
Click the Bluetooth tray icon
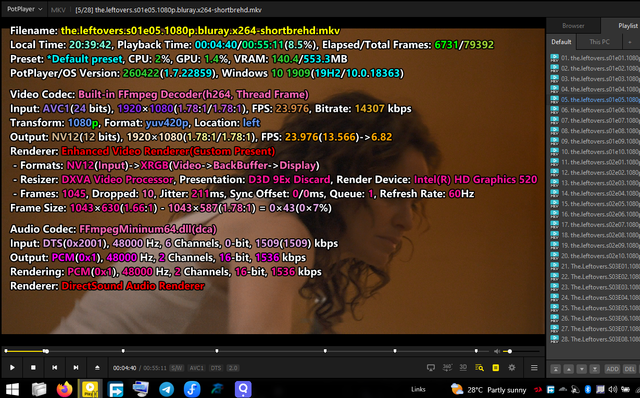[x=588, y=389]
